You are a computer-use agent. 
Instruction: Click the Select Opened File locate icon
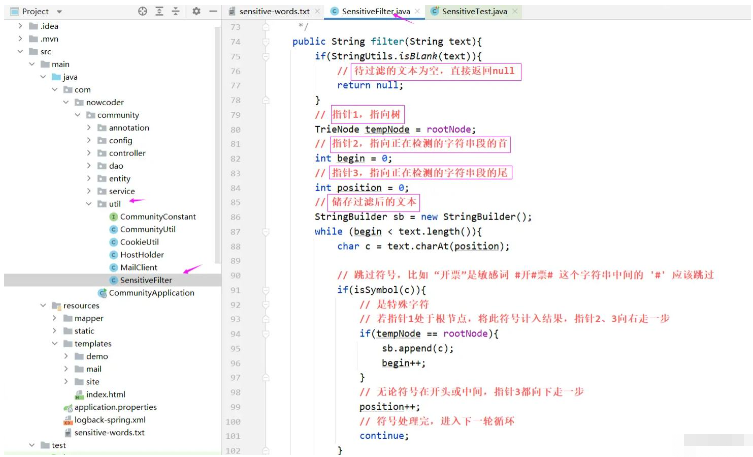142,11
